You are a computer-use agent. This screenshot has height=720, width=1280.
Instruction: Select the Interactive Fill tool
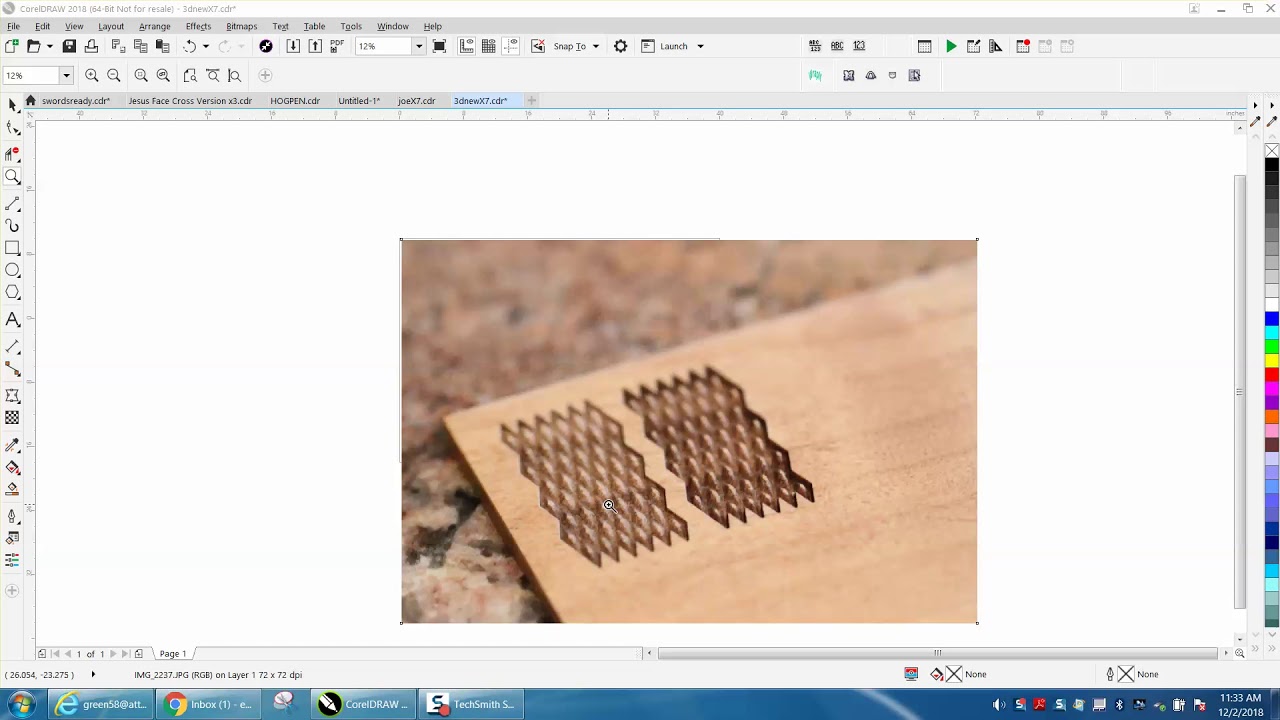pyautogui.click(x=12, y=467)
